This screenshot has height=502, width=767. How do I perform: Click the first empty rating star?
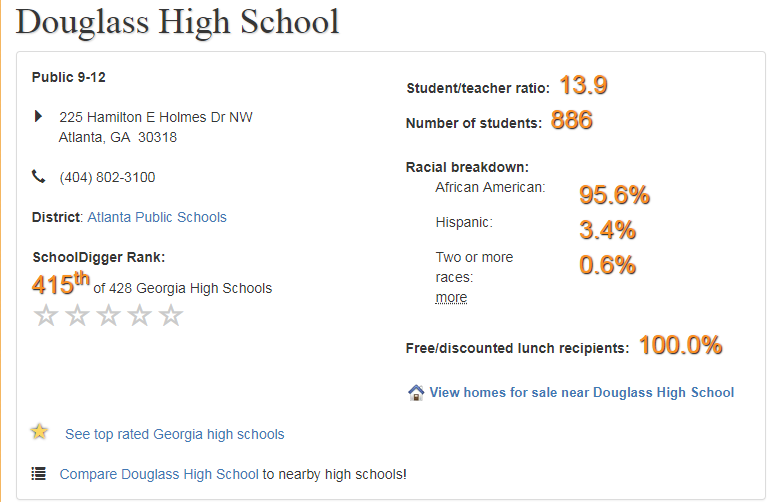coord(46,316)
